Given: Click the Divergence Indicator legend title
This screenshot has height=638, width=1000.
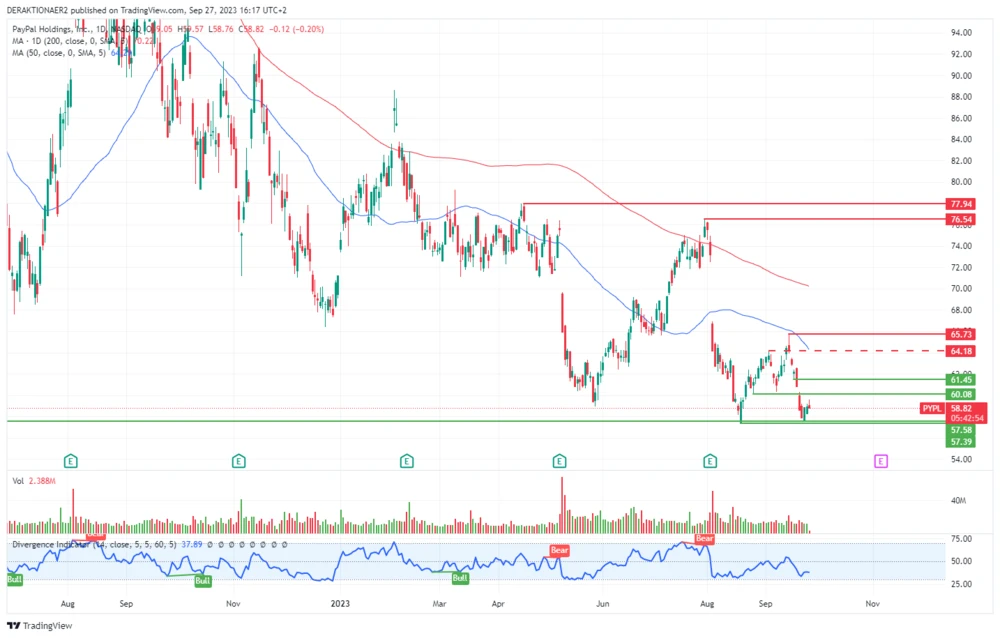Looking at the screenshot, I should (x=50, y=544).
